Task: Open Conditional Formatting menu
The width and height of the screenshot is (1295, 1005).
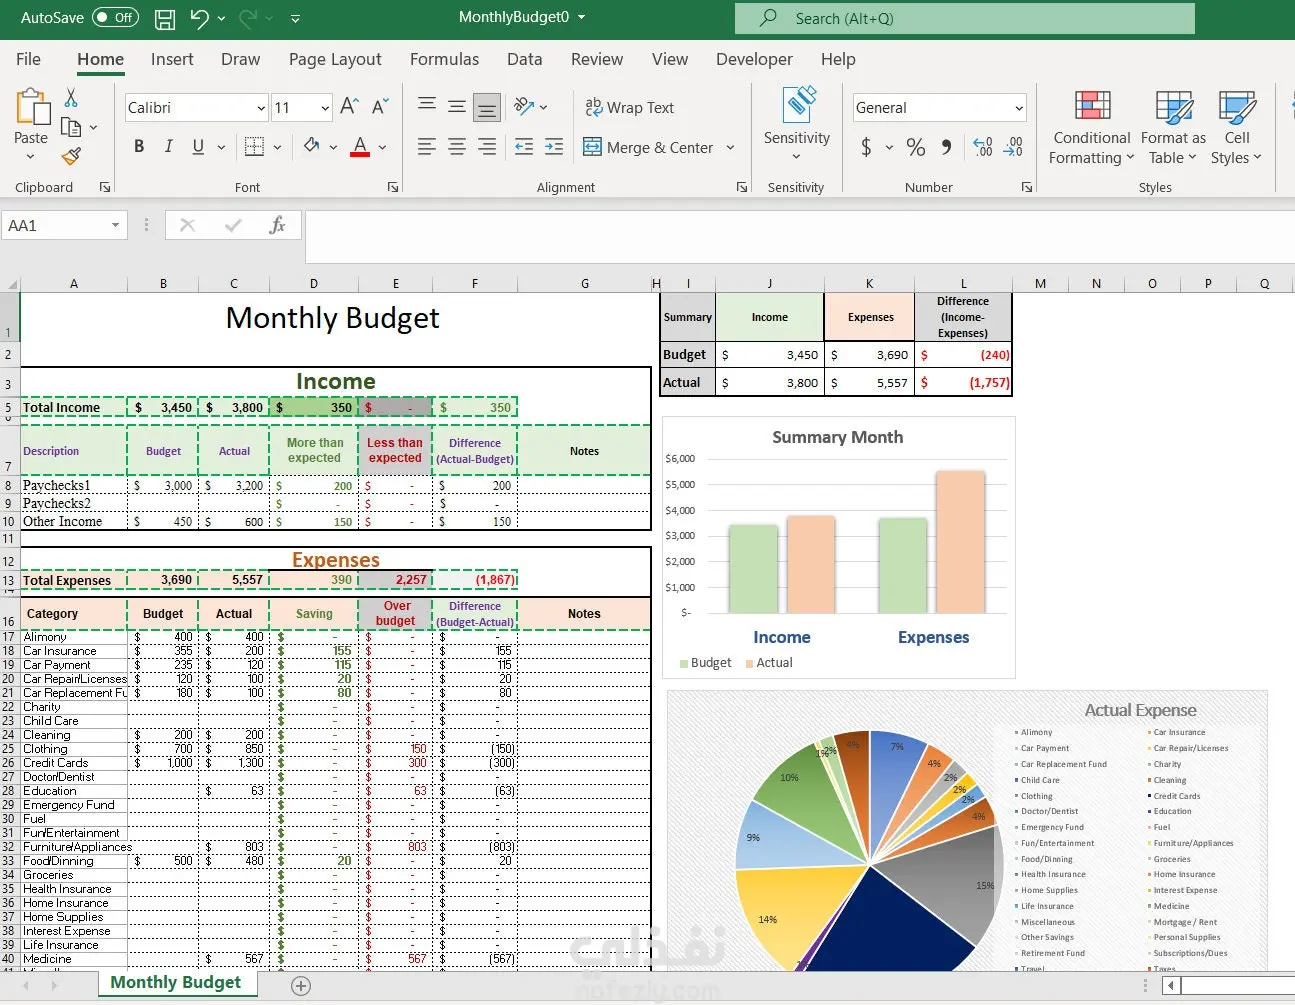Action: [1091, 127]
